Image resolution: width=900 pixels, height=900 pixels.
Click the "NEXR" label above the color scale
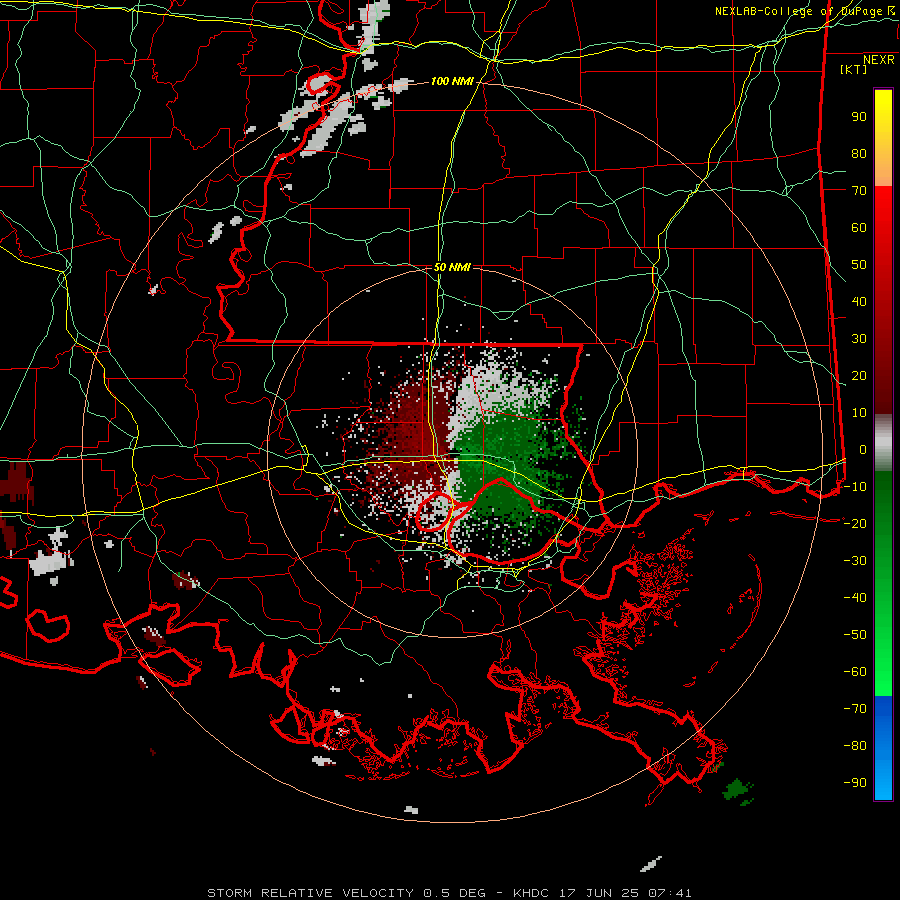tap(879, 60)
